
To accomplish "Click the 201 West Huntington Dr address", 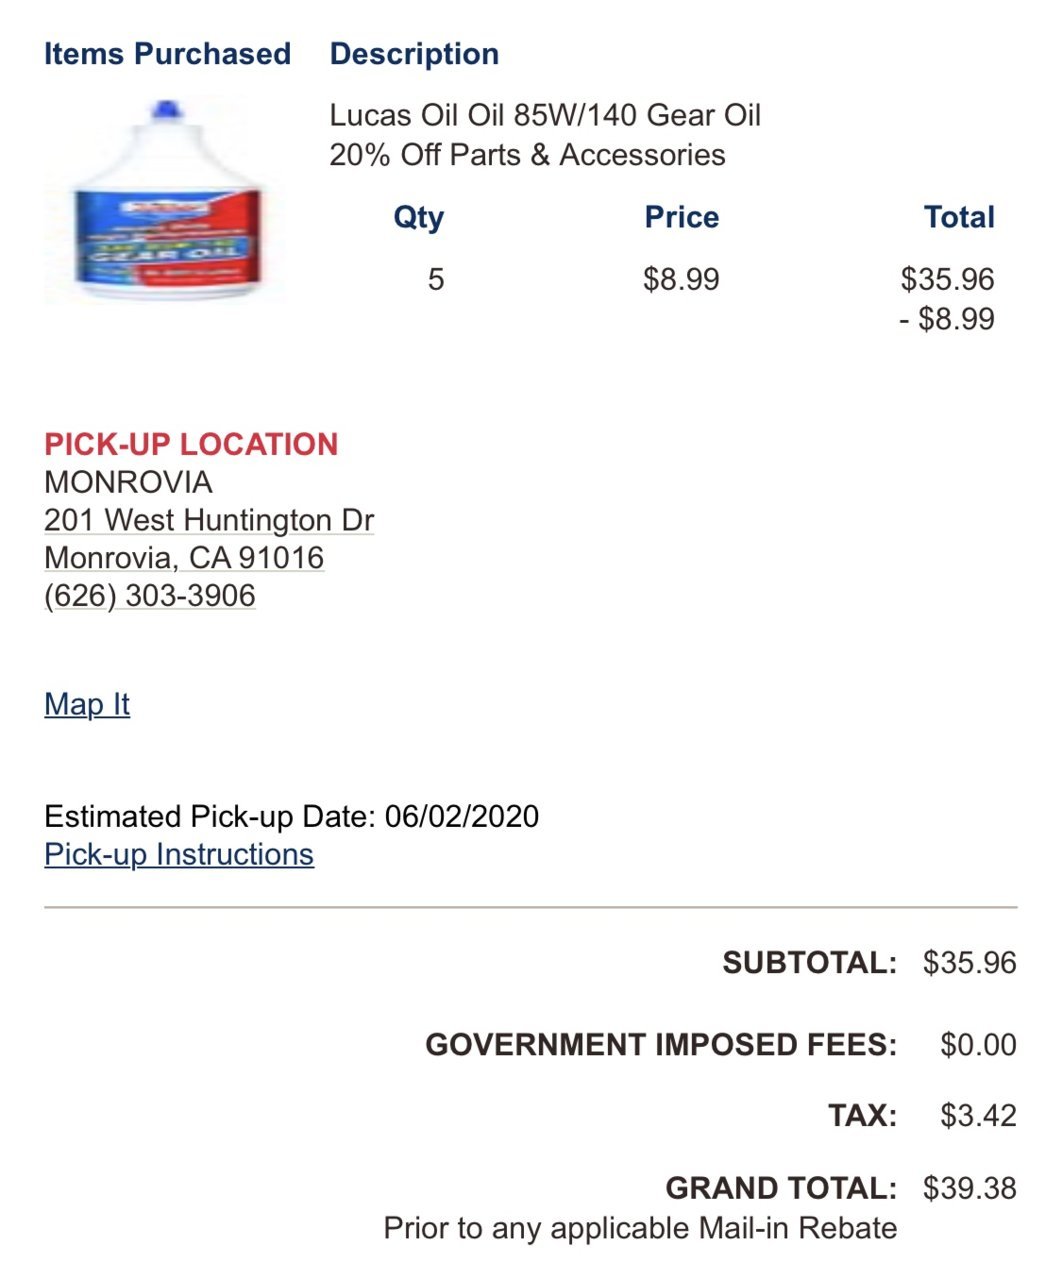I will 209,520.
